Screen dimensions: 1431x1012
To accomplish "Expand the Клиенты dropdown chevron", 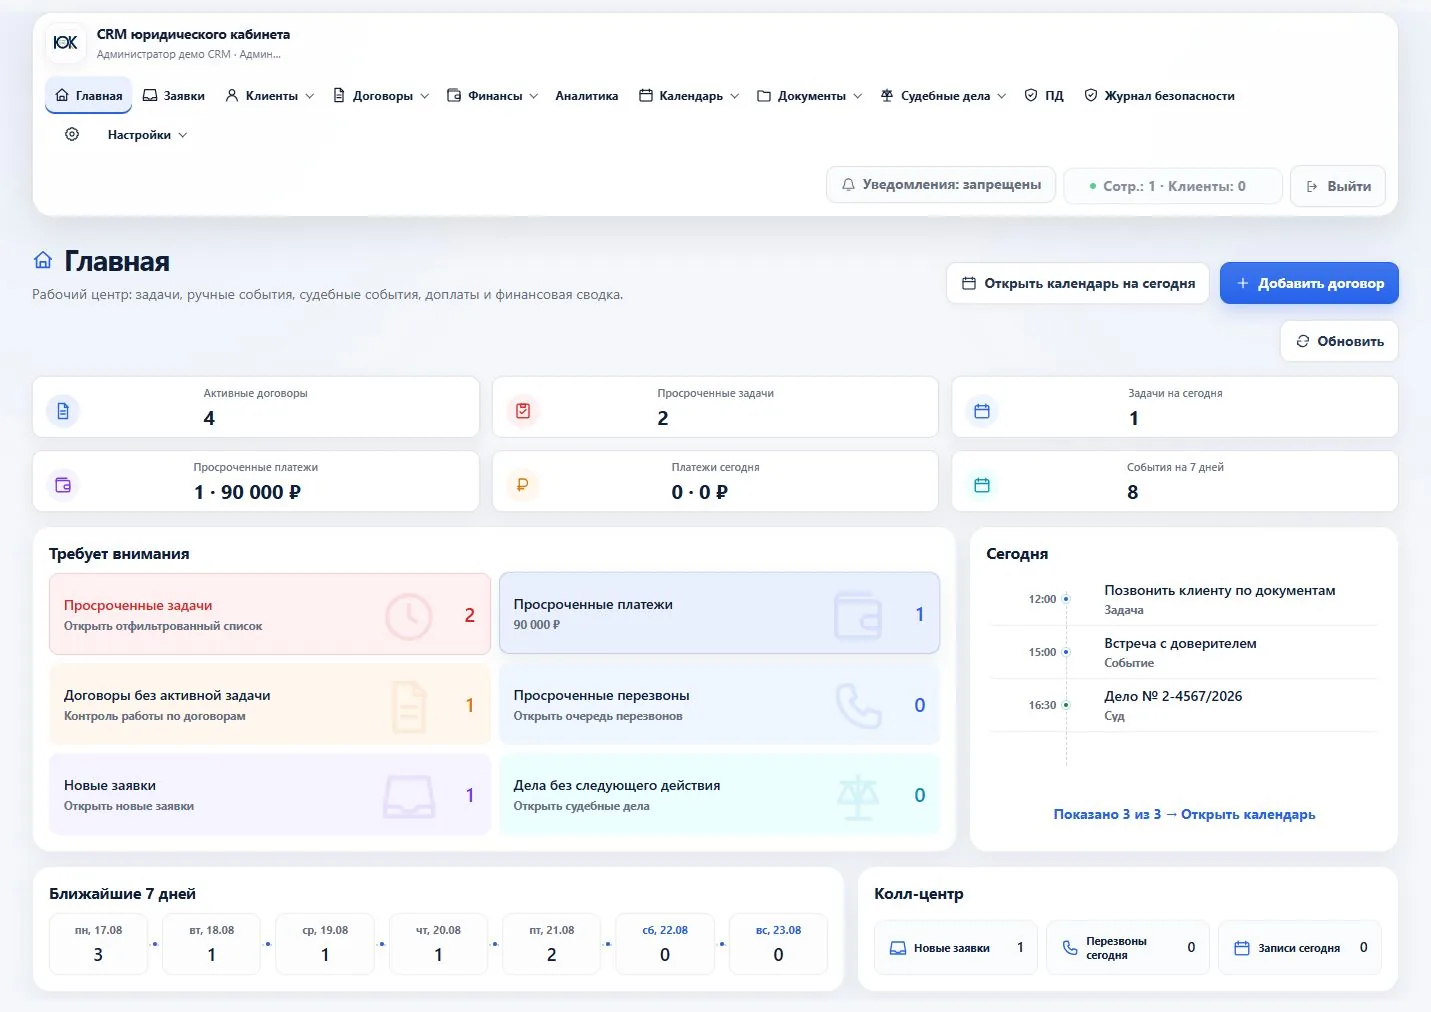I will (310, 96).
